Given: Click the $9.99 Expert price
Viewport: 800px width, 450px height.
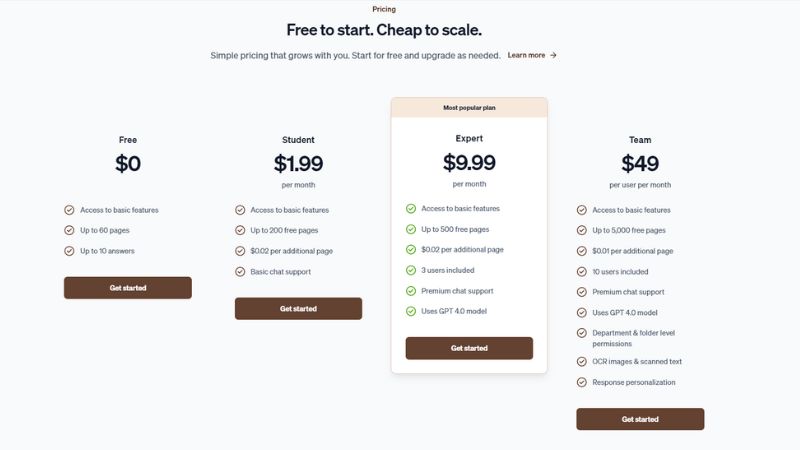Looking at the screenshot, I should coord(469,163).
